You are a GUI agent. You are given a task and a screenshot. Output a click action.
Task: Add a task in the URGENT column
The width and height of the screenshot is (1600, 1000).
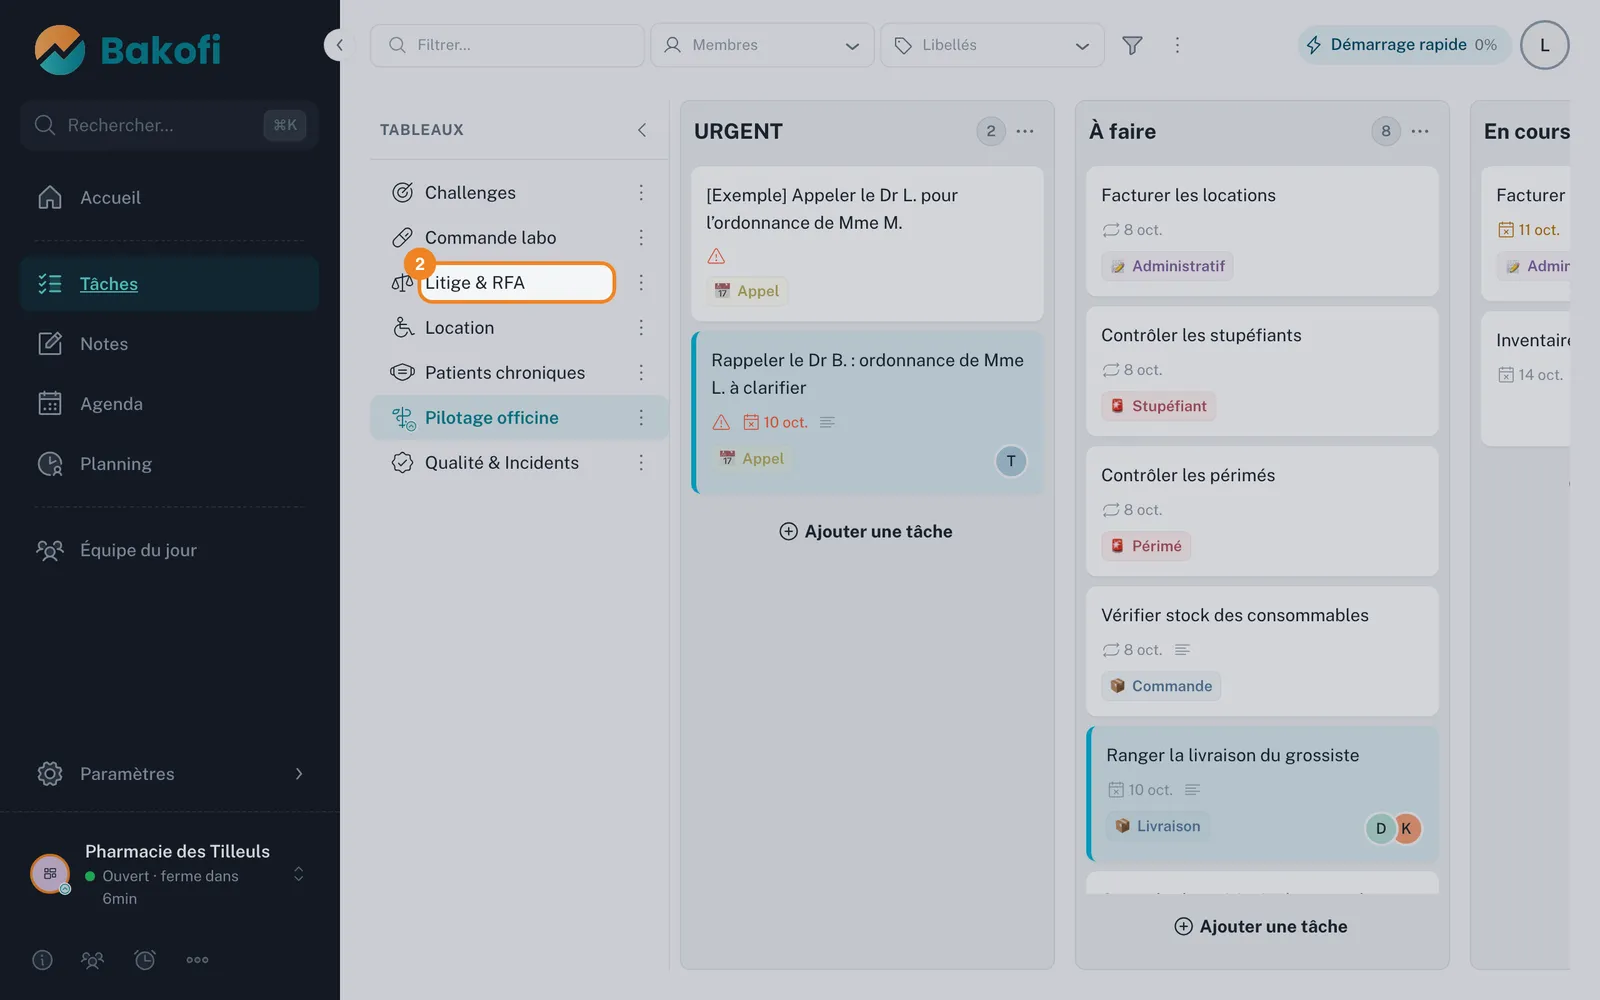(866, 531)
